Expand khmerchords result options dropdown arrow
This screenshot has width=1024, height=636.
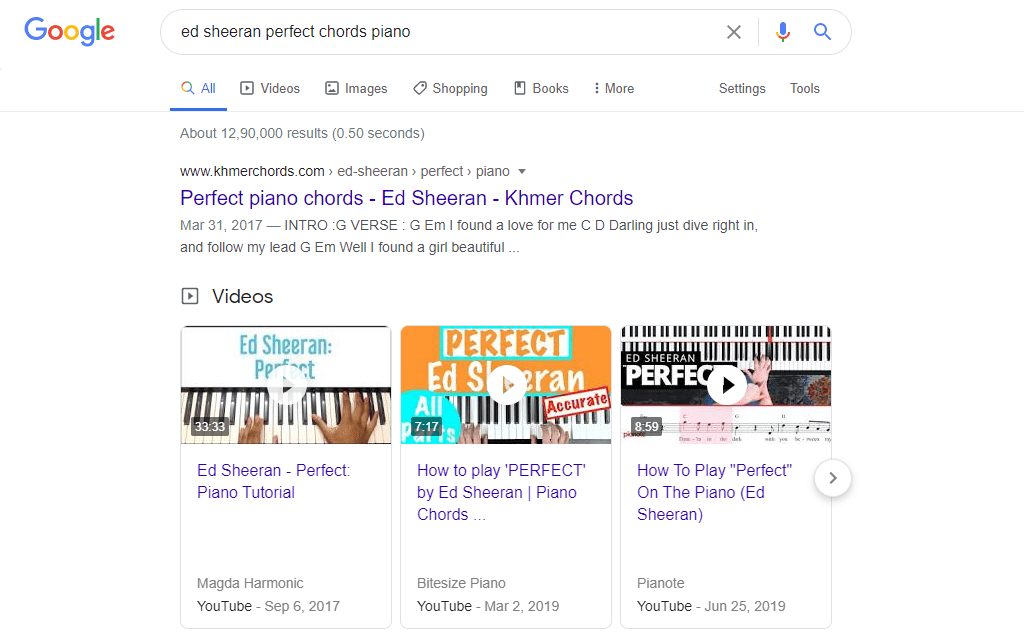(522, 172)
